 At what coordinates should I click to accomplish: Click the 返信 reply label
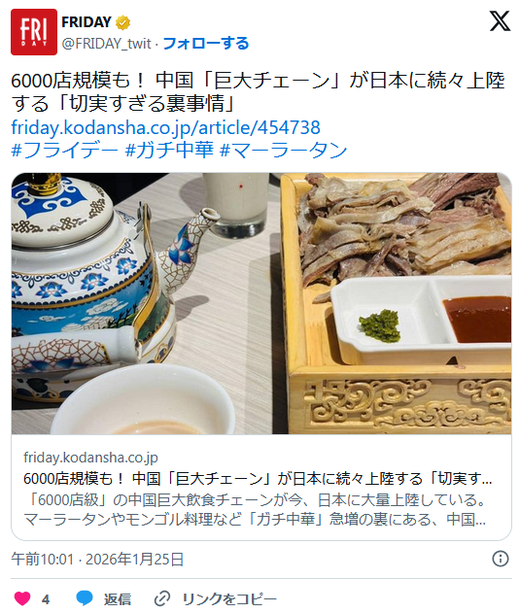(x=117, y=599)
